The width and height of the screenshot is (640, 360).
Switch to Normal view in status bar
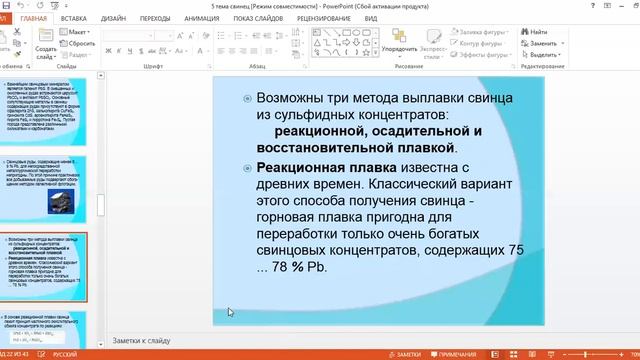tap(495, 354)
